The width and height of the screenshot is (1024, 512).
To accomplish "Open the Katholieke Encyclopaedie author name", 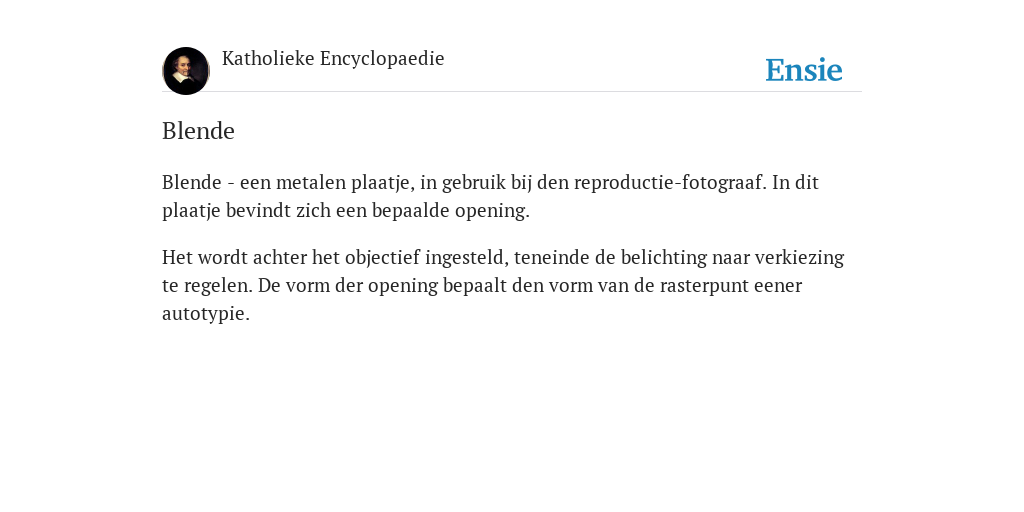I will point(333,59).
